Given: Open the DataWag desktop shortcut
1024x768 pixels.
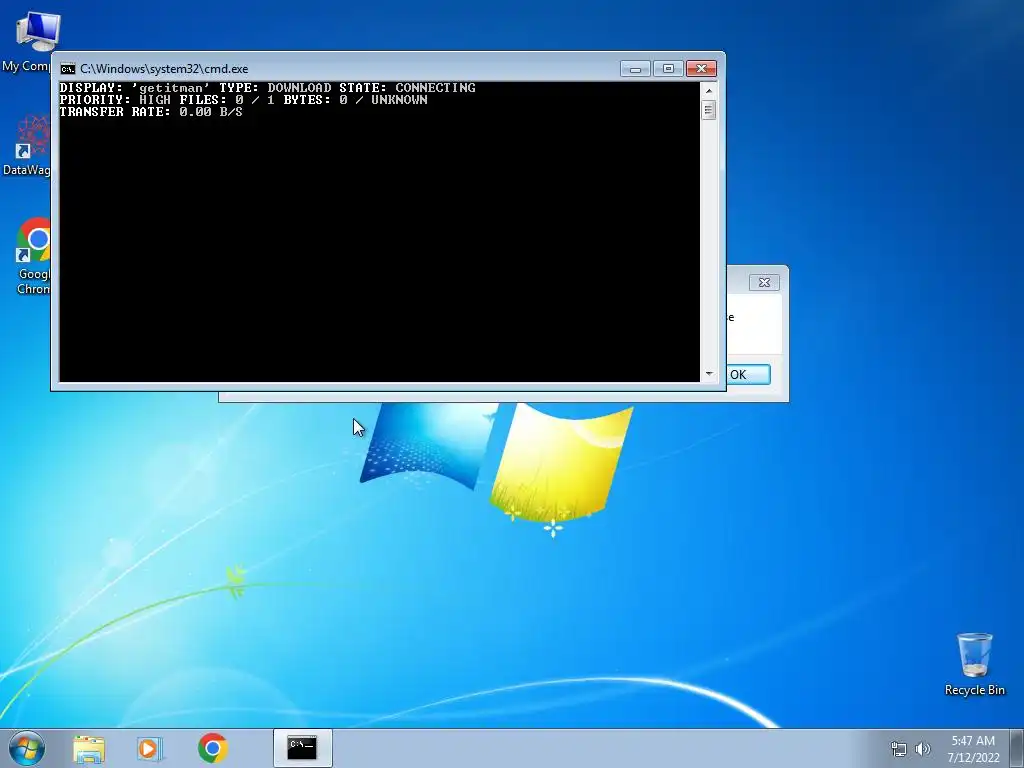Looking at the screenshot, I should (26, 145).
